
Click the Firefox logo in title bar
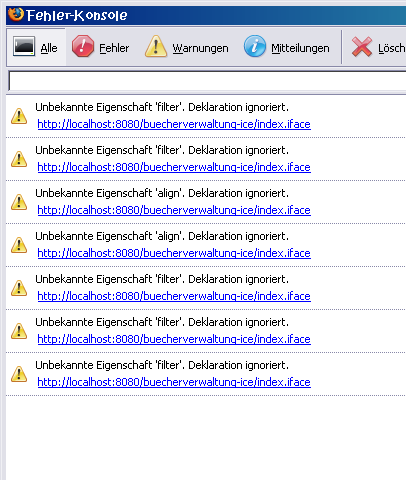[x=16, y=14]
